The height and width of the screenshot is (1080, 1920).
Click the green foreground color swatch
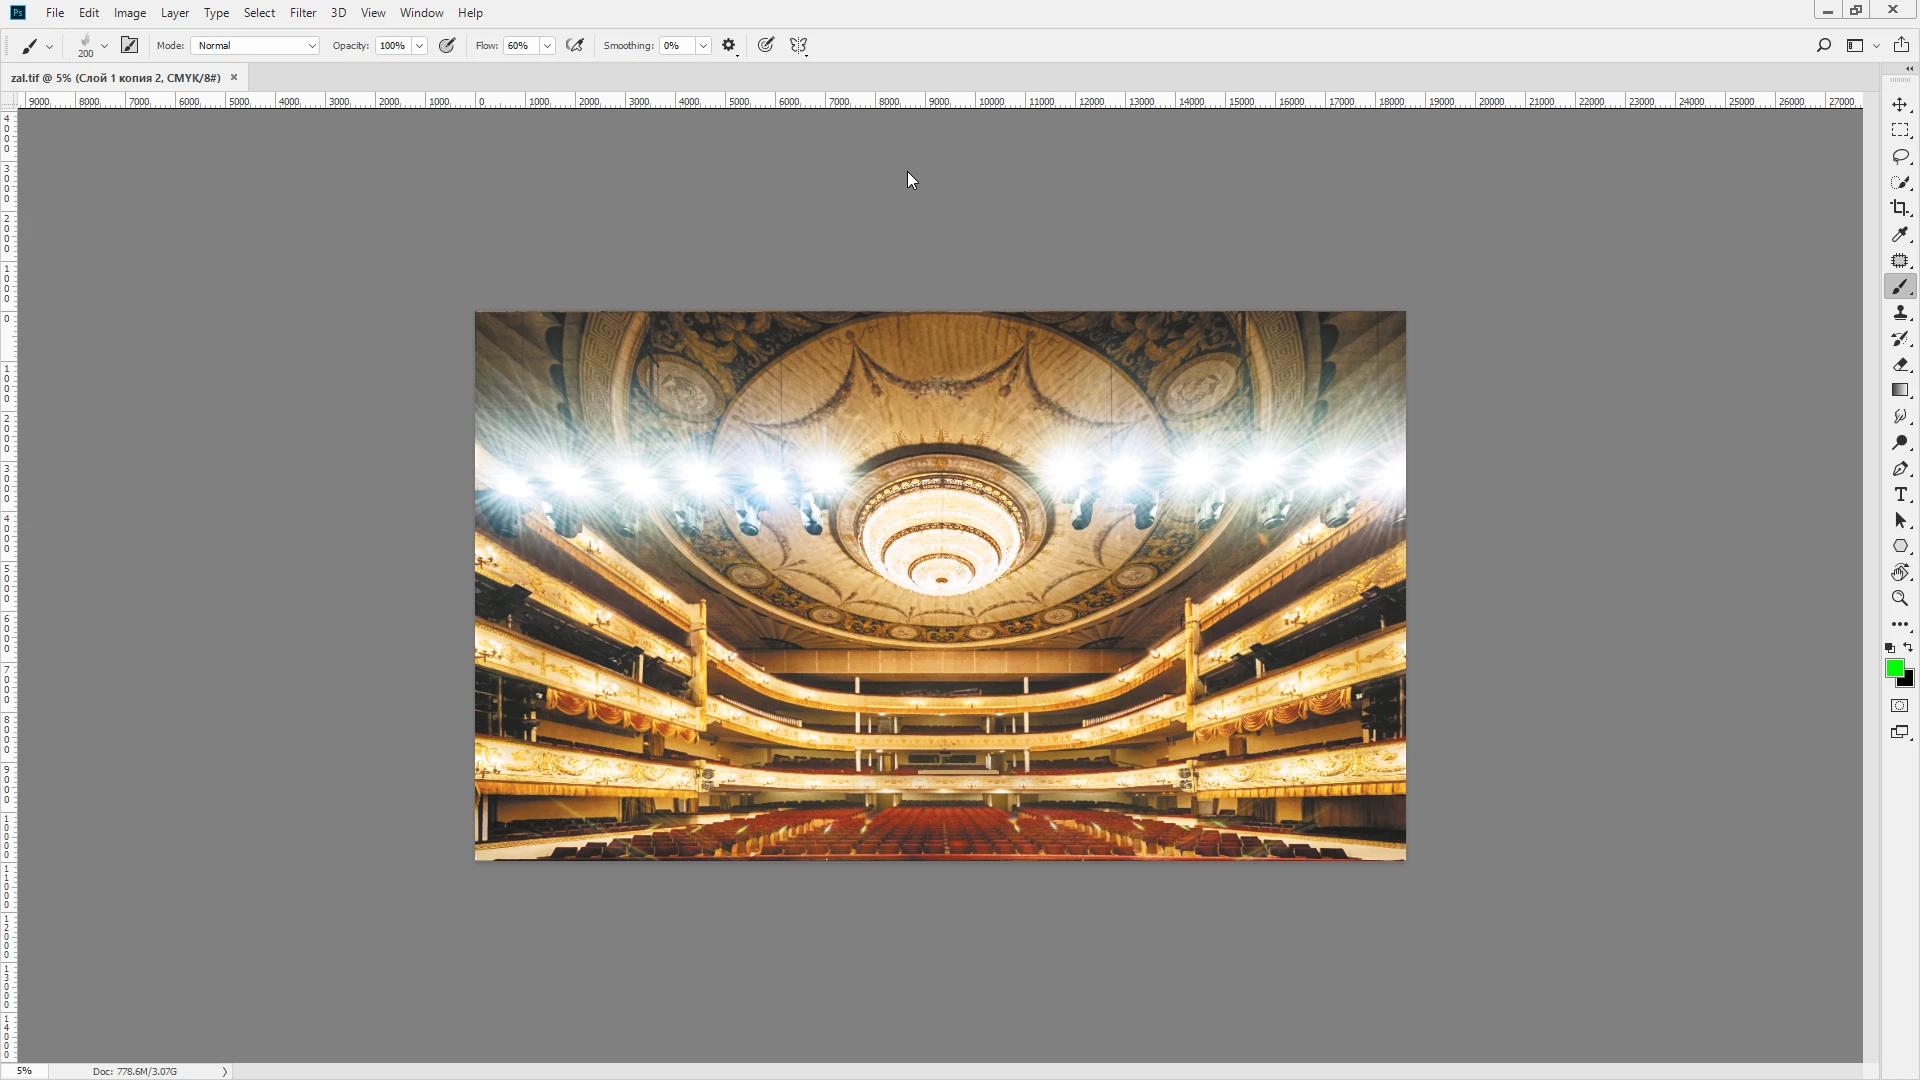[x=1894, y=668]
